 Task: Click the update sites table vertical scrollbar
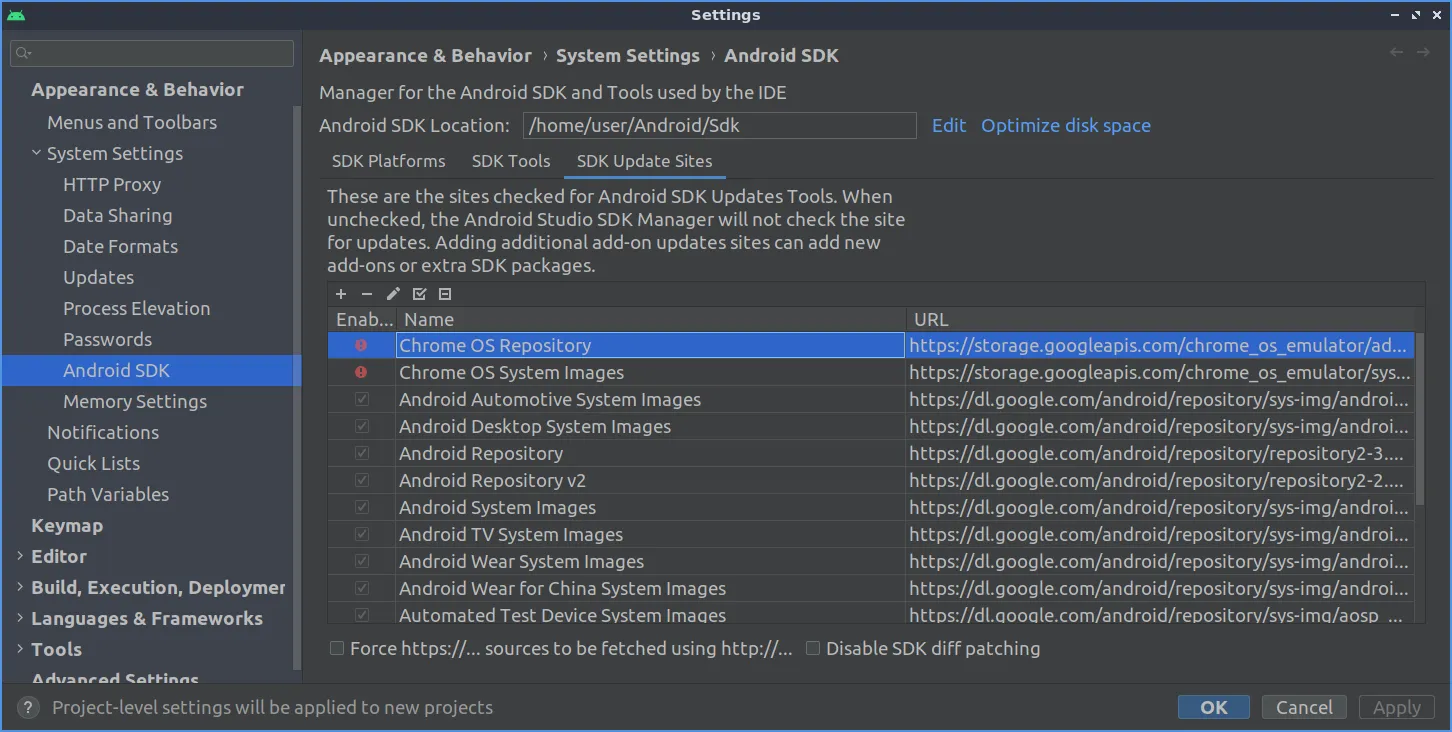click(x=1420, y=419)
